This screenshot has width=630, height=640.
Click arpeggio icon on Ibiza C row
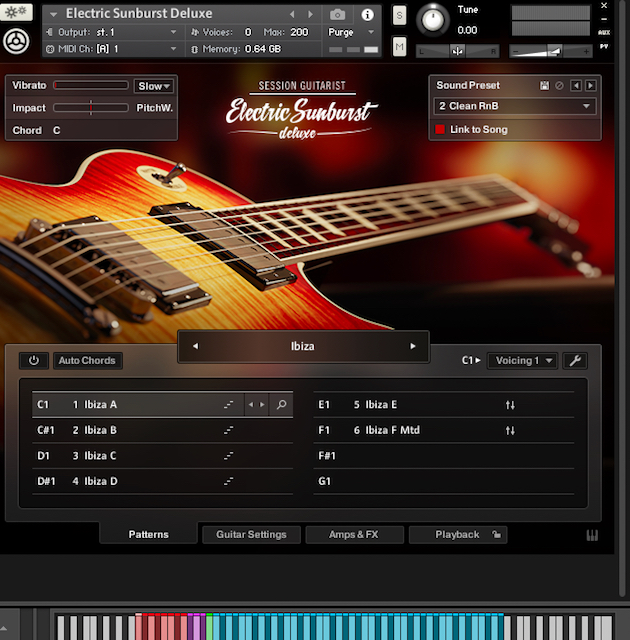pos(228,456)
